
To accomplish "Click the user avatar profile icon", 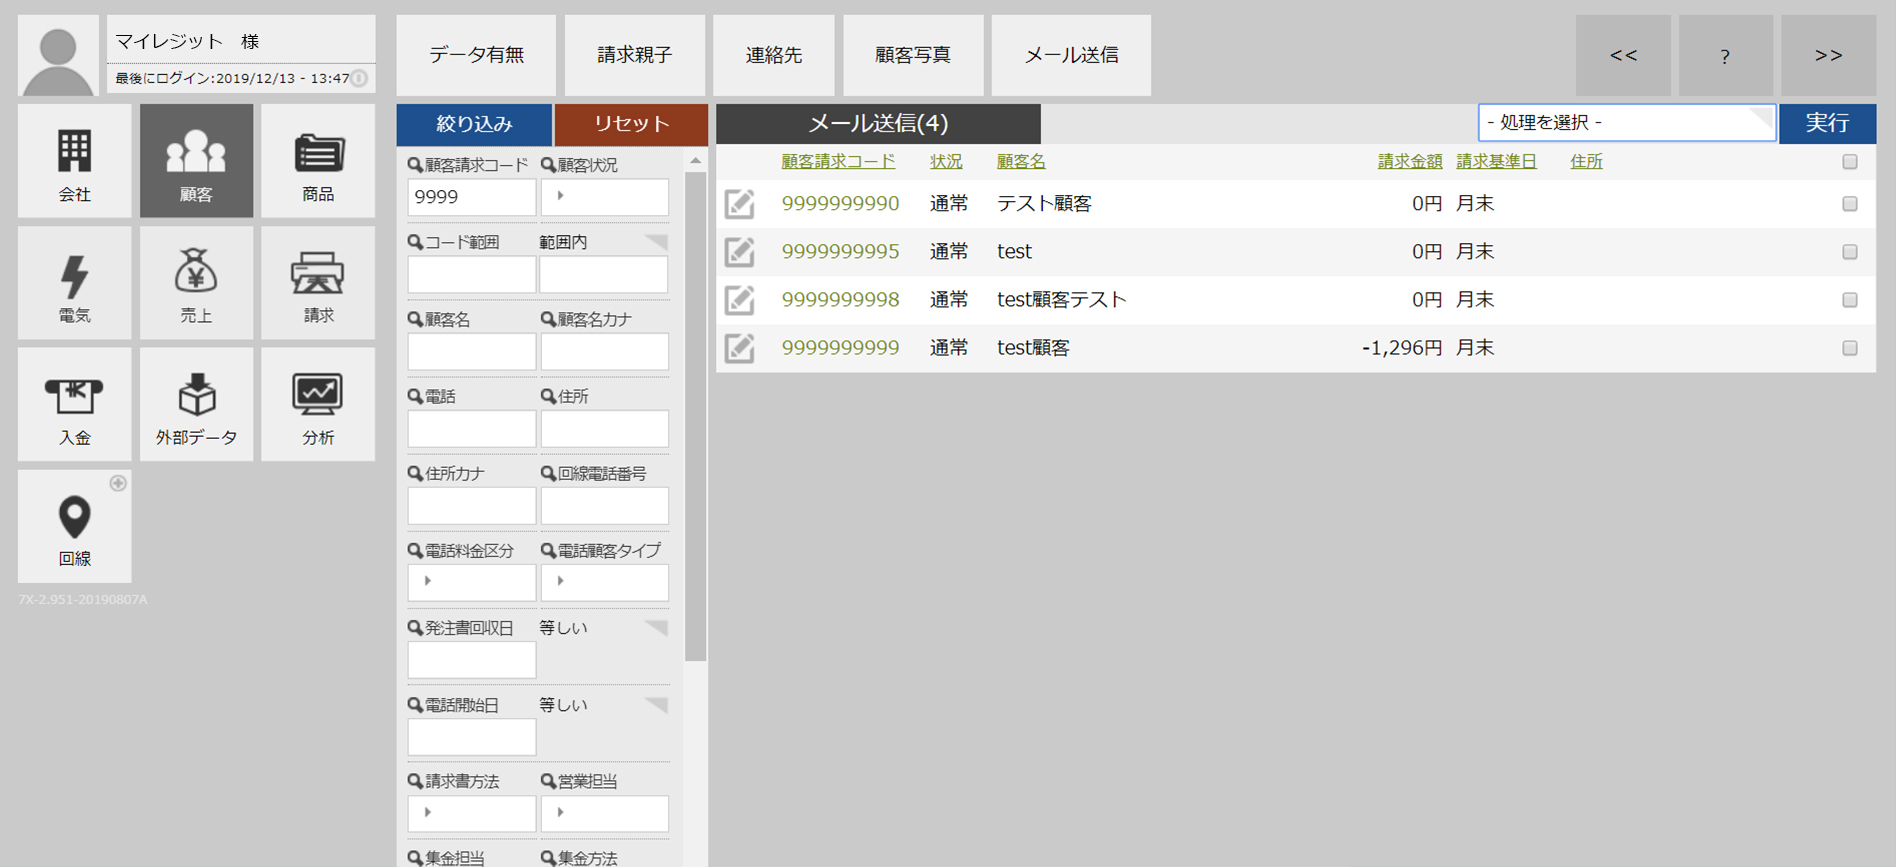I will point(58,55).
